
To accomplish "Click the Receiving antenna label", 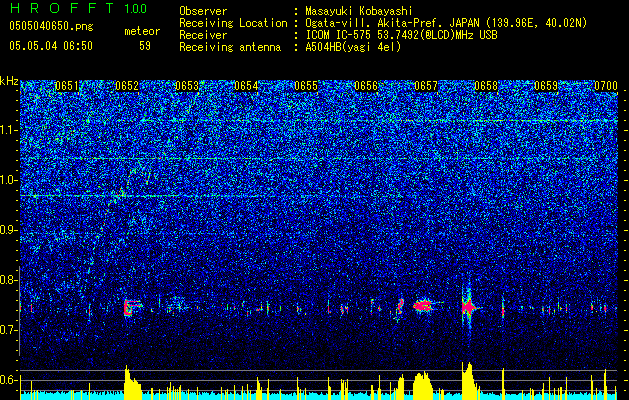I will (230, 47).
